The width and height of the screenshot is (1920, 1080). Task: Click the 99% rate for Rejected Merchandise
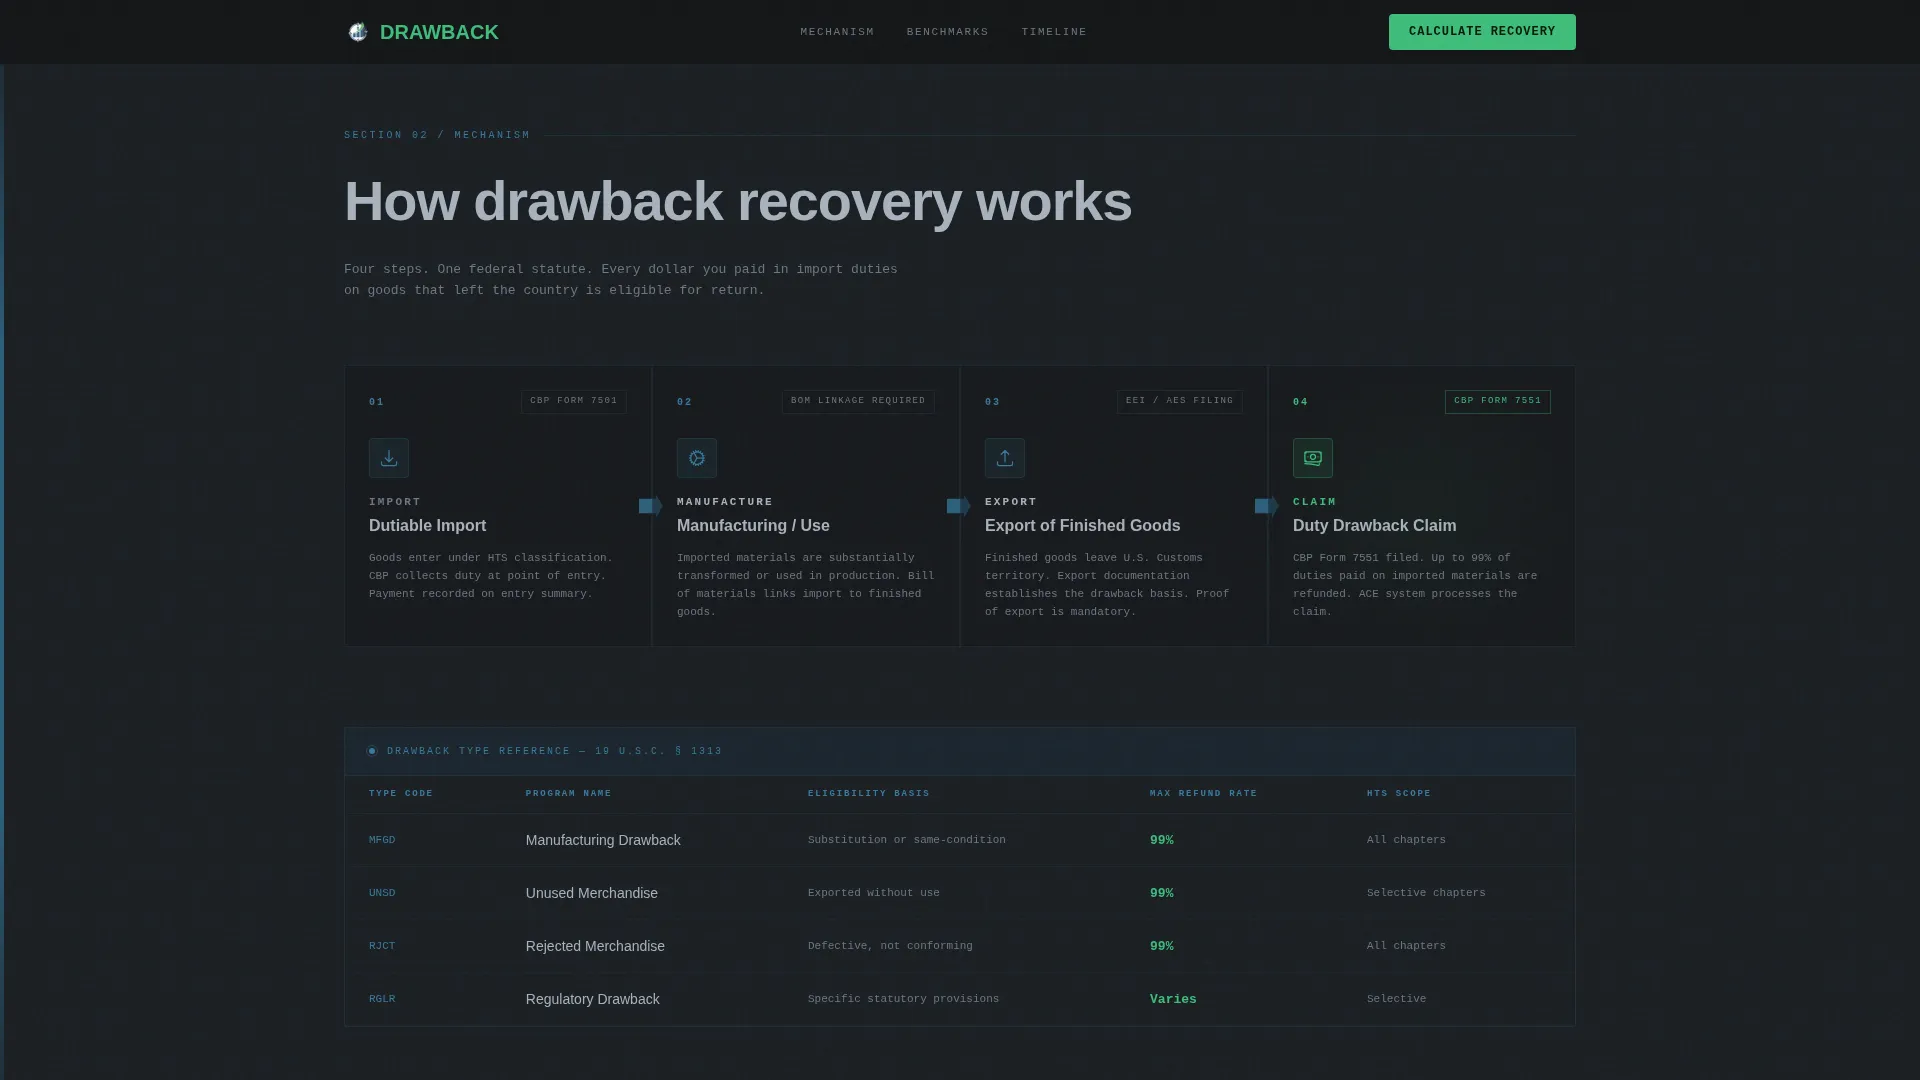(1161, 946)
